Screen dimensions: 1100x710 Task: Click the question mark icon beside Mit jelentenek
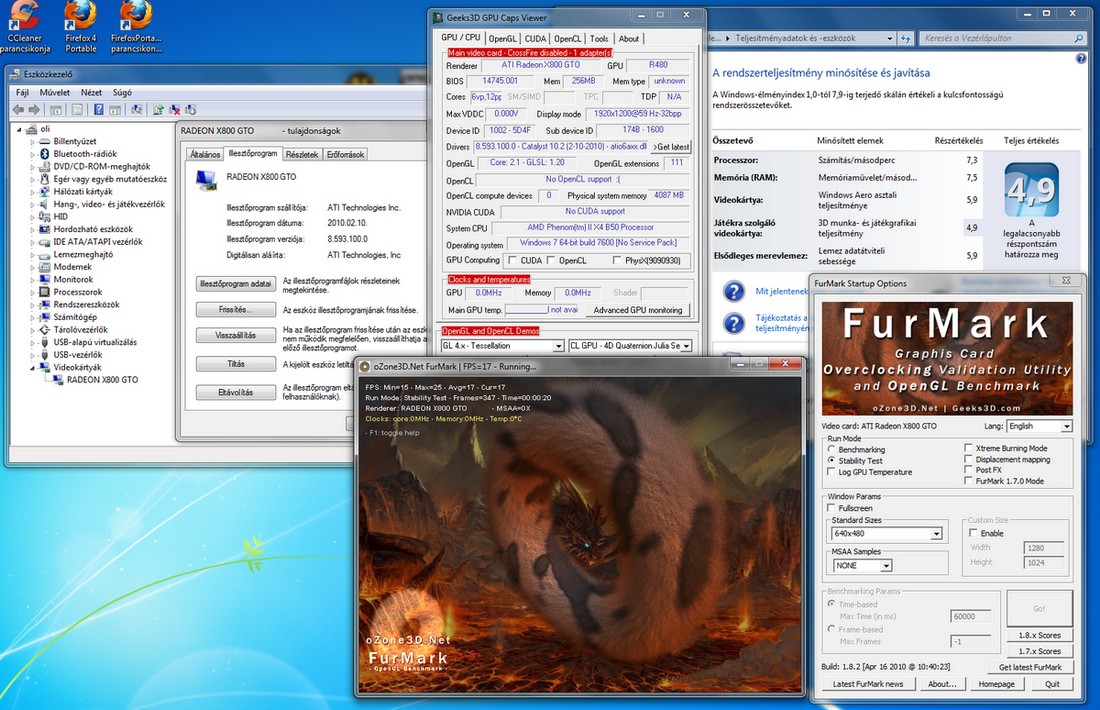[x=734, y=291]
